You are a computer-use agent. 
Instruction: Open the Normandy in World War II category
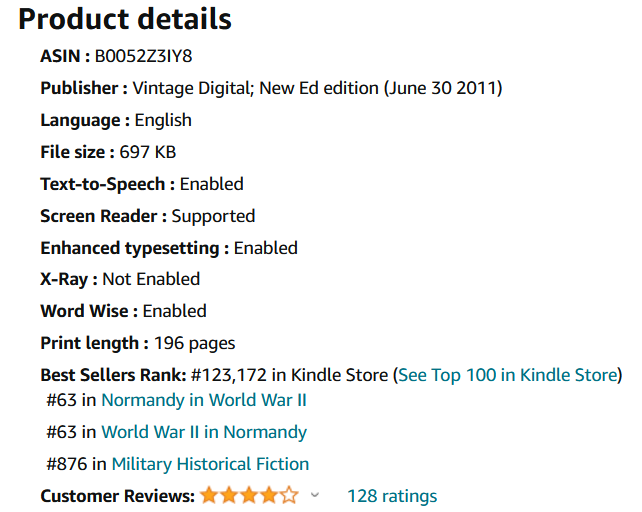coord(204,400)
